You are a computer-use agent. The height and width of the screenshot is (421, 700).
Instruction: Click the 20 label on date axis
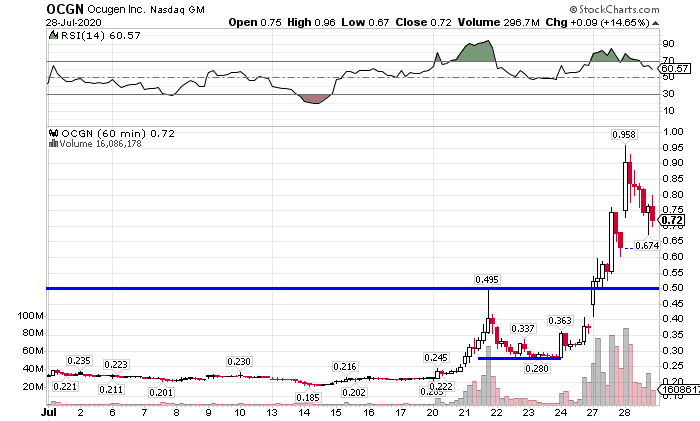[x=432, y=412]
